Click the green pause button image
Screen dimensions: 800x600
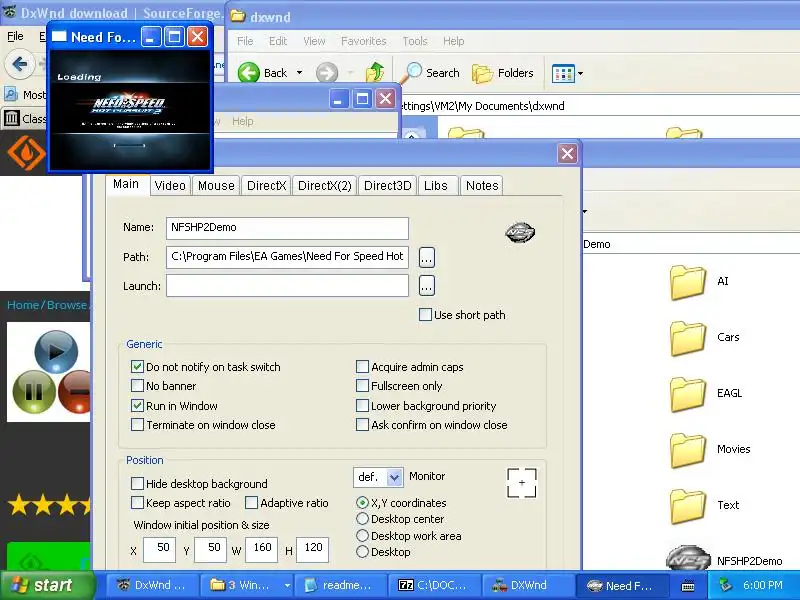pos(34,392)
